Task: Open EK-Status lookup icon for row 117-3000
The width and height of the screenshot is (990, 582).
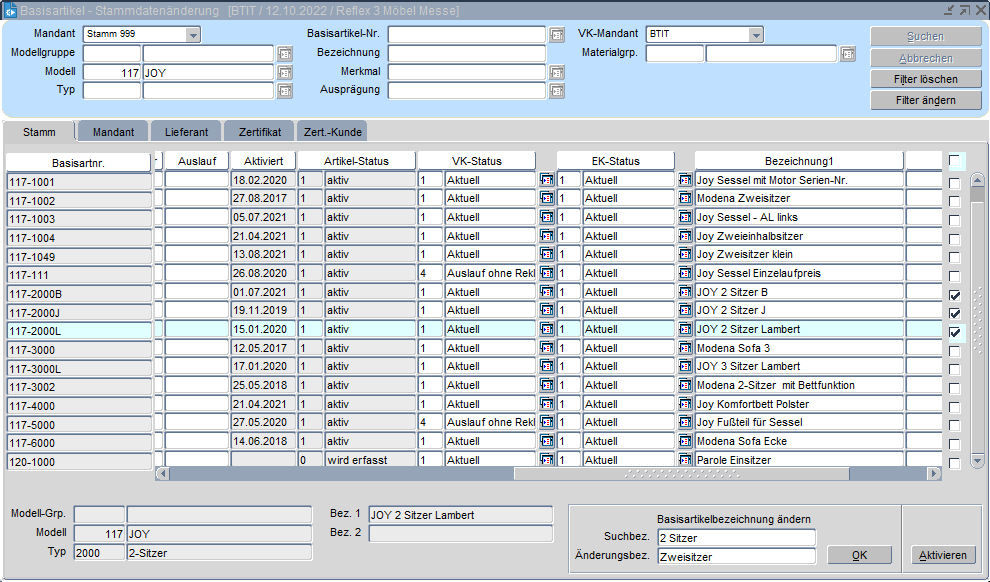Action: click(x=685, y=348)
